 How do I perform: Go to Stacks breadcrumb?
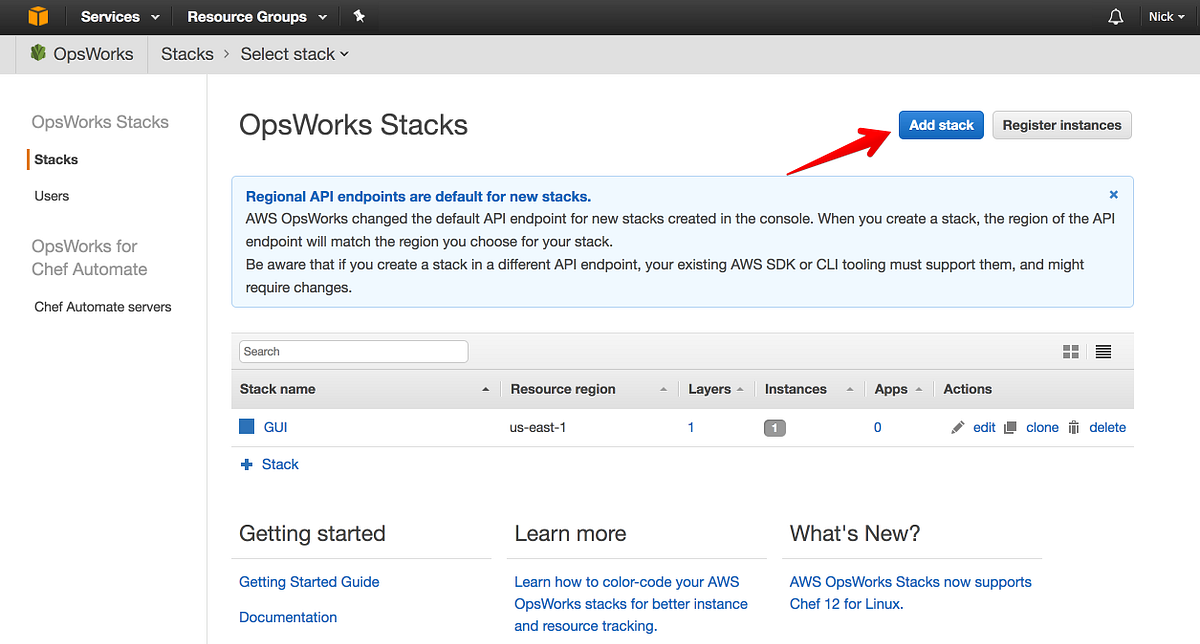[187, 53]
